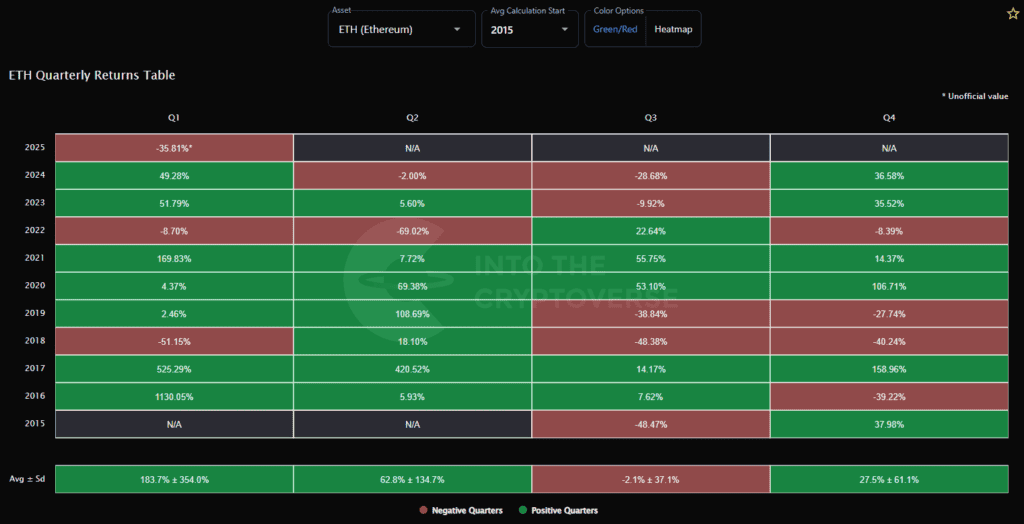Click the 69.38% cell

(413, 286)
